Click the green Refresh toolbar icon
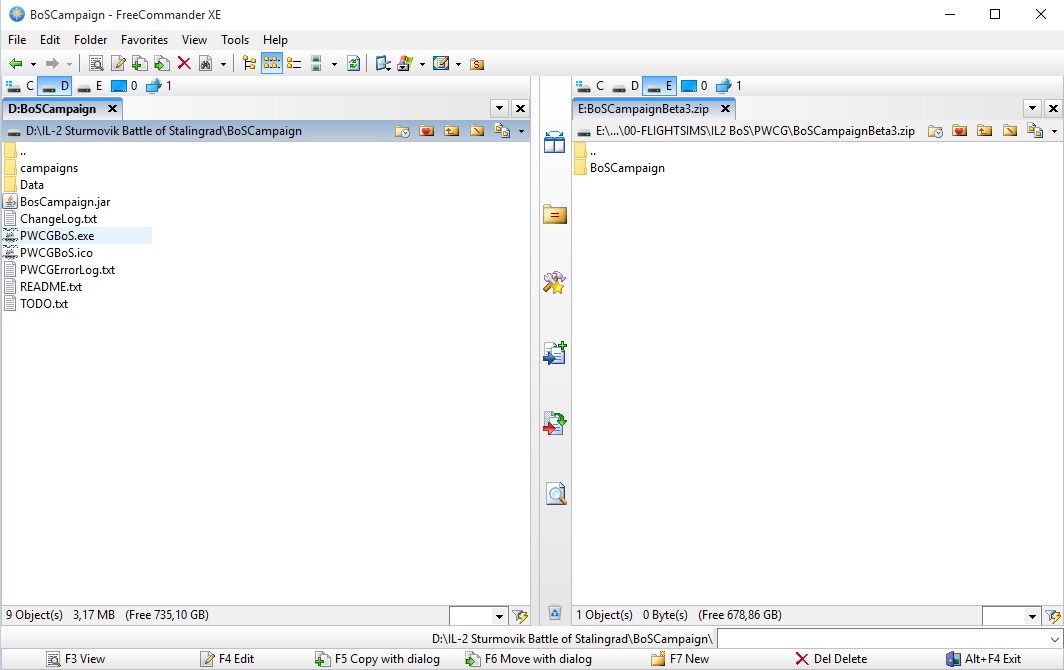Viewport: 1064px width, 670px height. (x=354, y=64)
